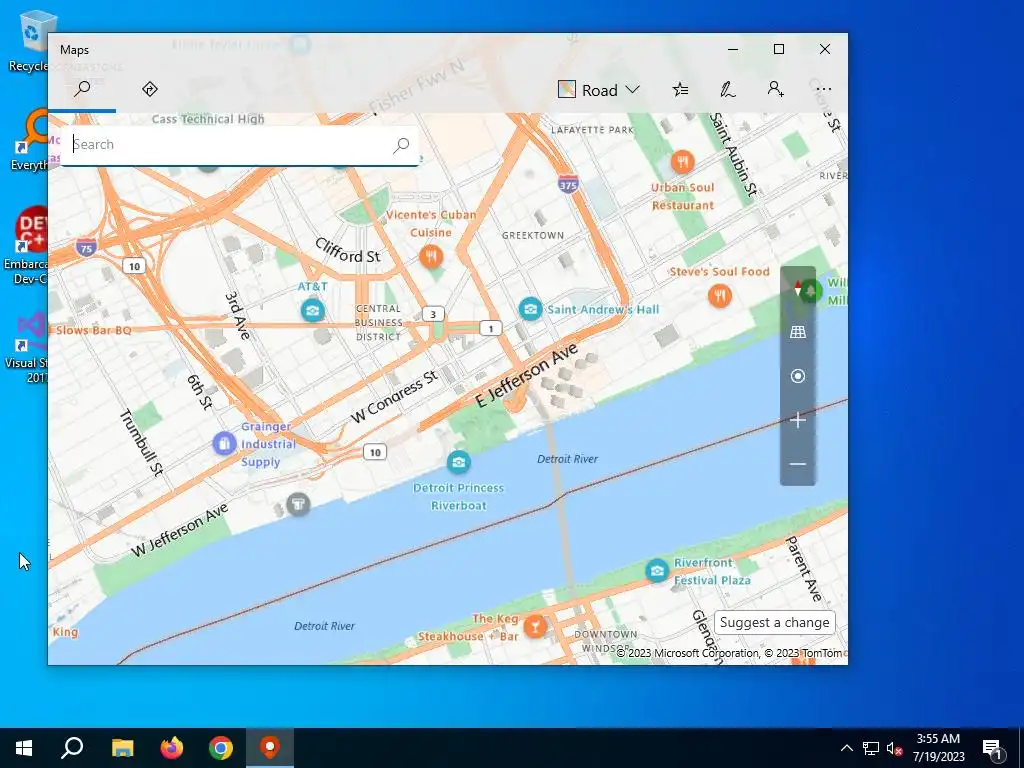Viewport: 1024px width, 768px height.
Task: Select Riverfront Festival Plaza pin
Action: pos(657,571)
